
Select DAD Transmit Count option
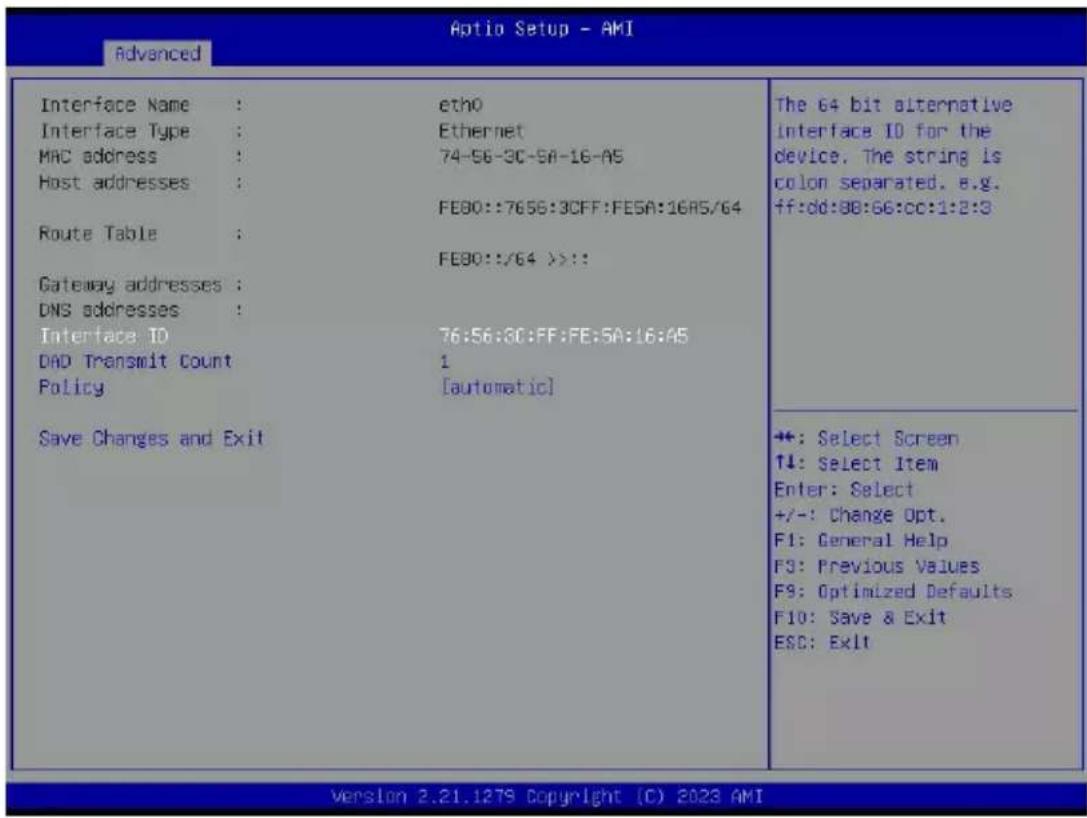pyautogui.click(x=135, y=361)
